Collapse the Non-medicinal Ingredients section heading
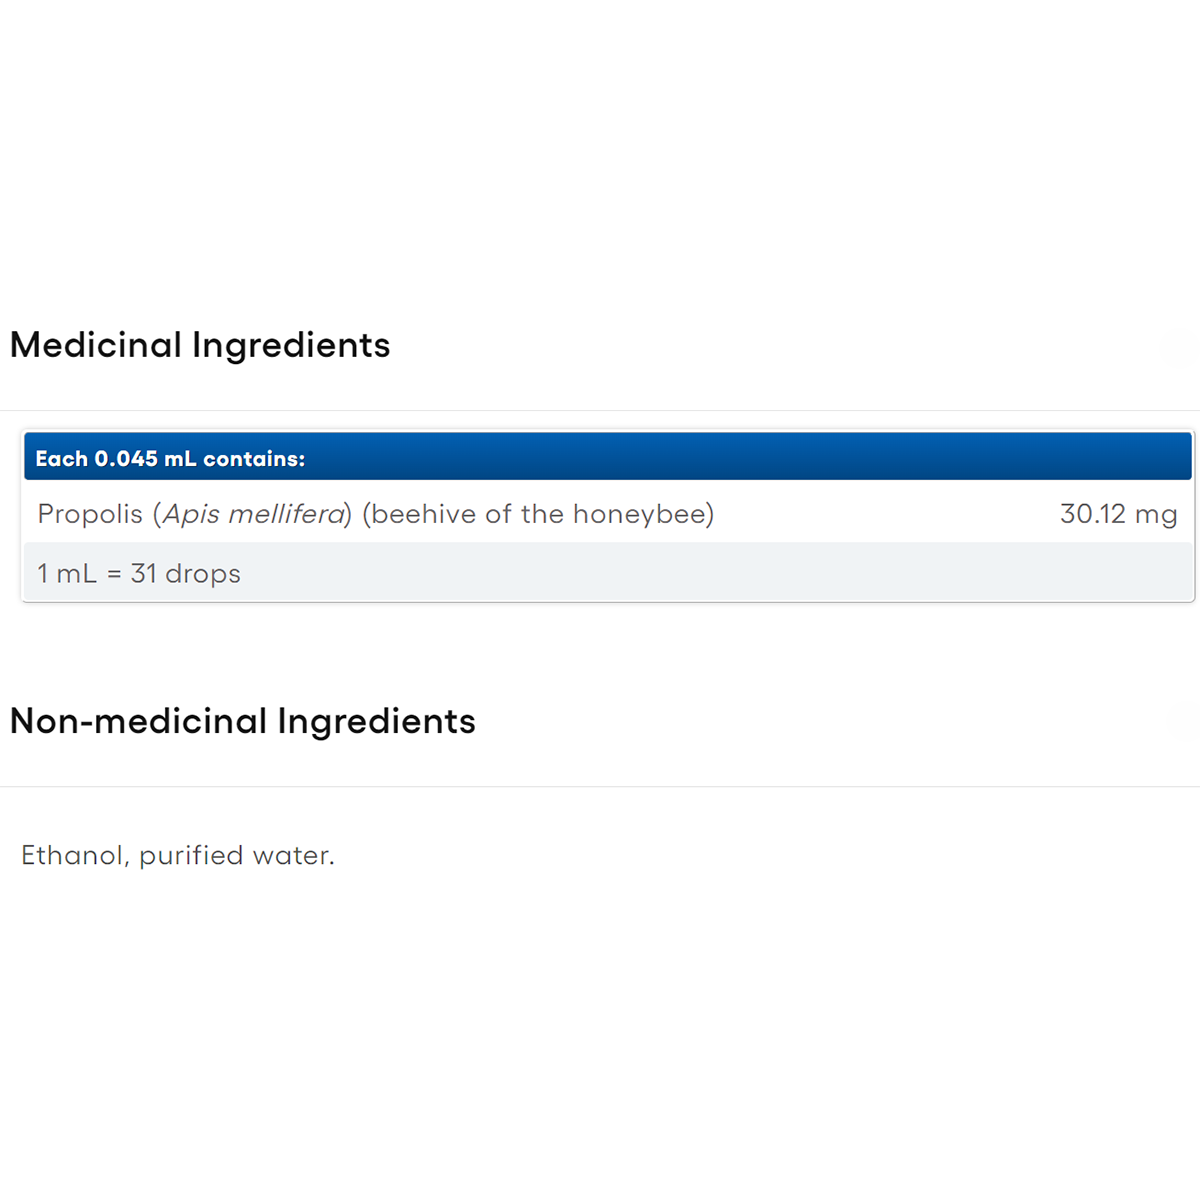Screen dimensions: 1200x1200 pyautogui.click(x=242, y=721)
